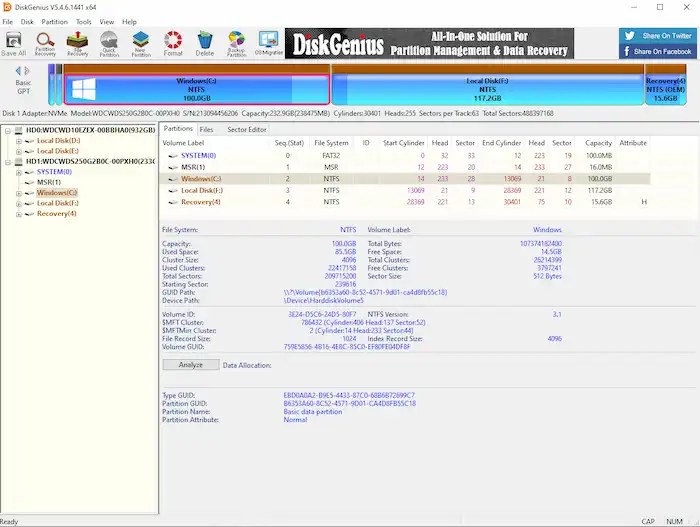Go to previous disk arrow
Viewport: 700px width, 527px height.
point(18,71)
